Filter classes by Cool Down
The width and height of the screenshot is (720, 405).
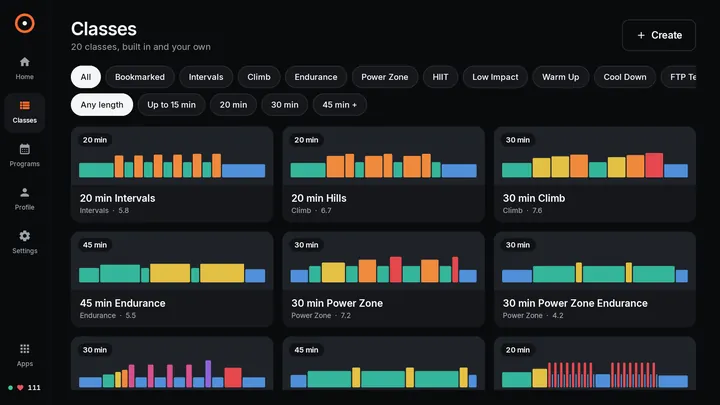(x=624, y=77)
